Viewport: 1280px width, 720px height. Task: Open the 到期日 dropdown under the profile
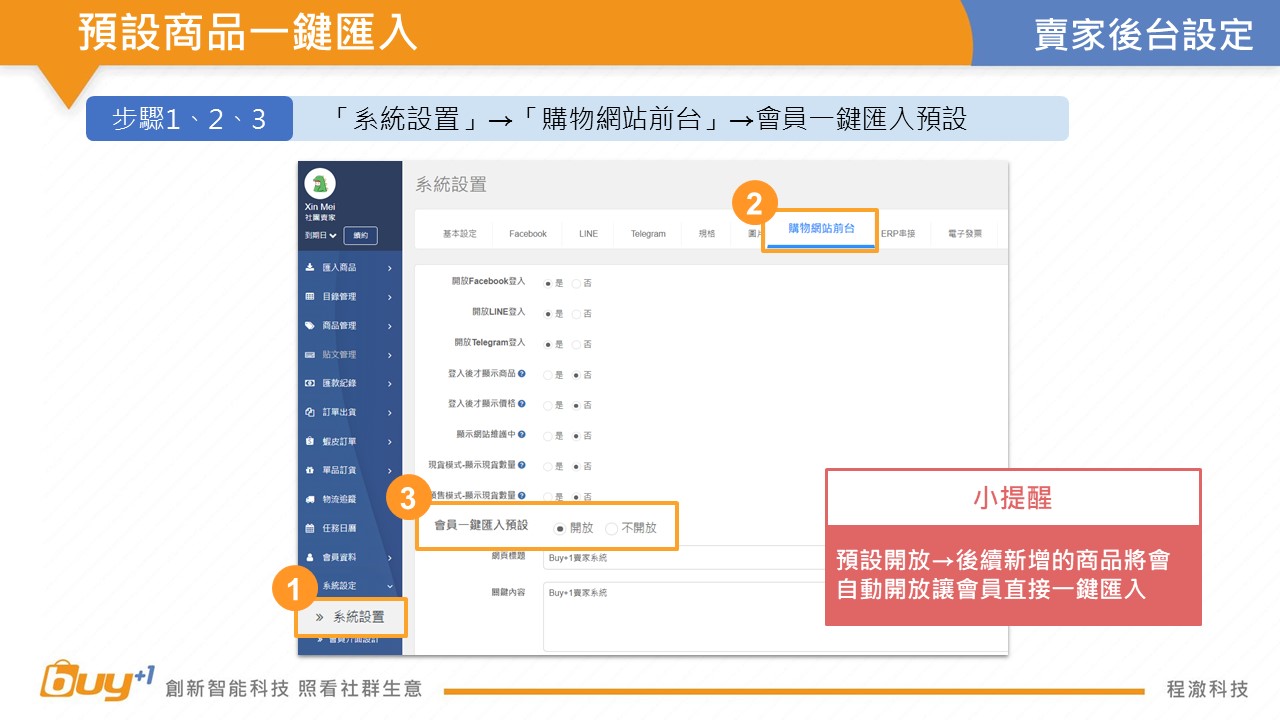(x=319, y=236)
